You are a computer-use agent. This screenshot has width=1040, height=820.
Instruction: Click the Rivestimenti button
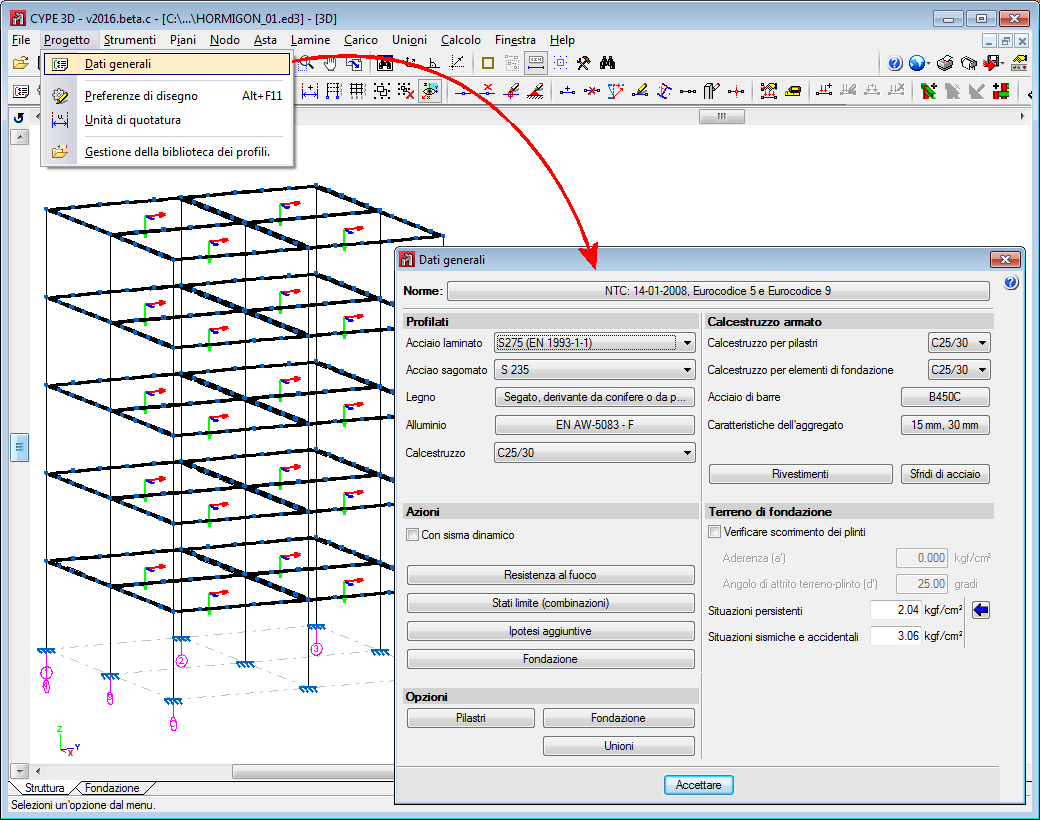click(x=801, y=474)
